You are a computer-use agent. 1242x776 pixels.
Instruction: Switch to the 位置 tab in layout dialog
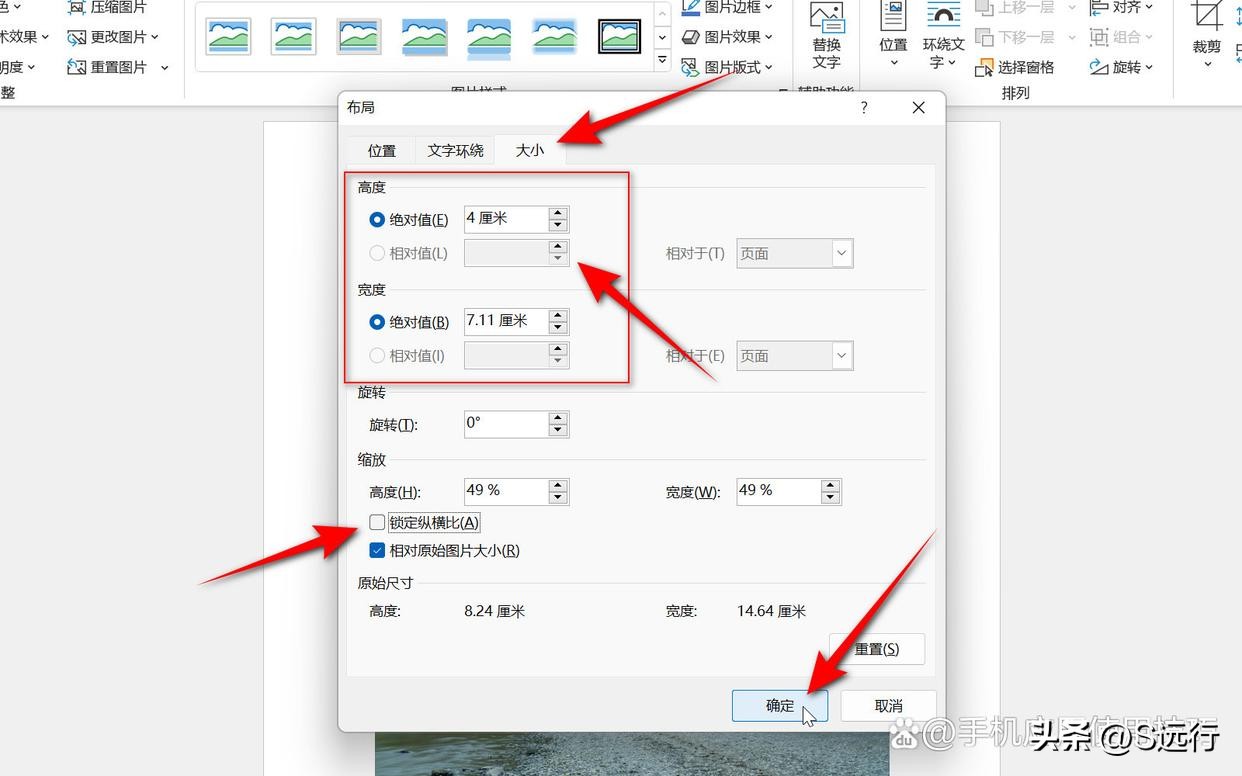382,150
